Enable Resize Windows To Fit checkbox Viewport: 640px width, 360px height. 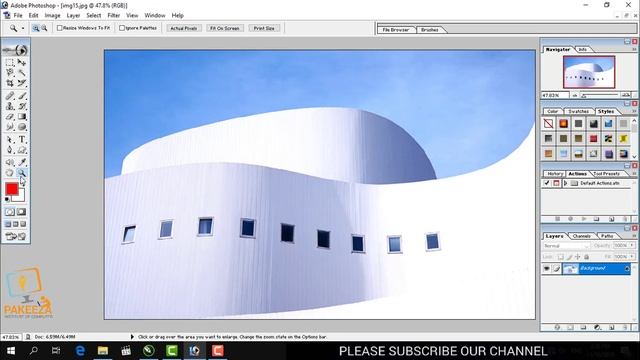coord(60,28)
